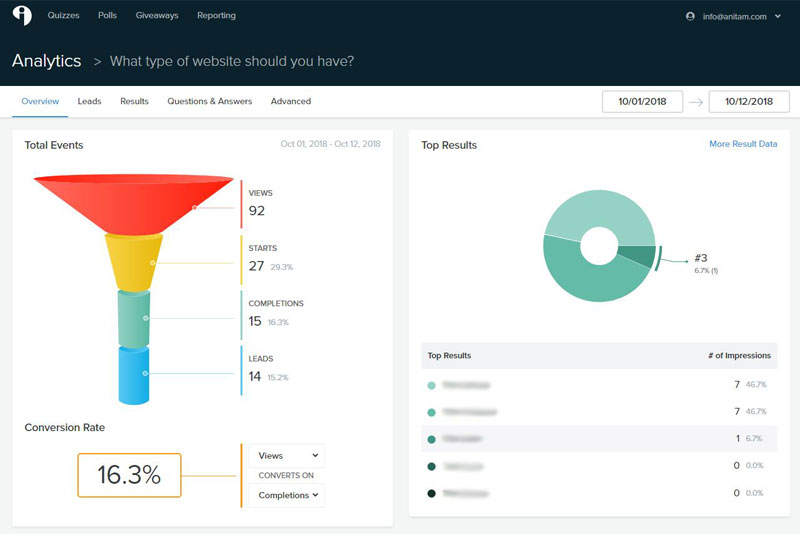
Task: Click the Completions count 15
Action: pos(255,321)
